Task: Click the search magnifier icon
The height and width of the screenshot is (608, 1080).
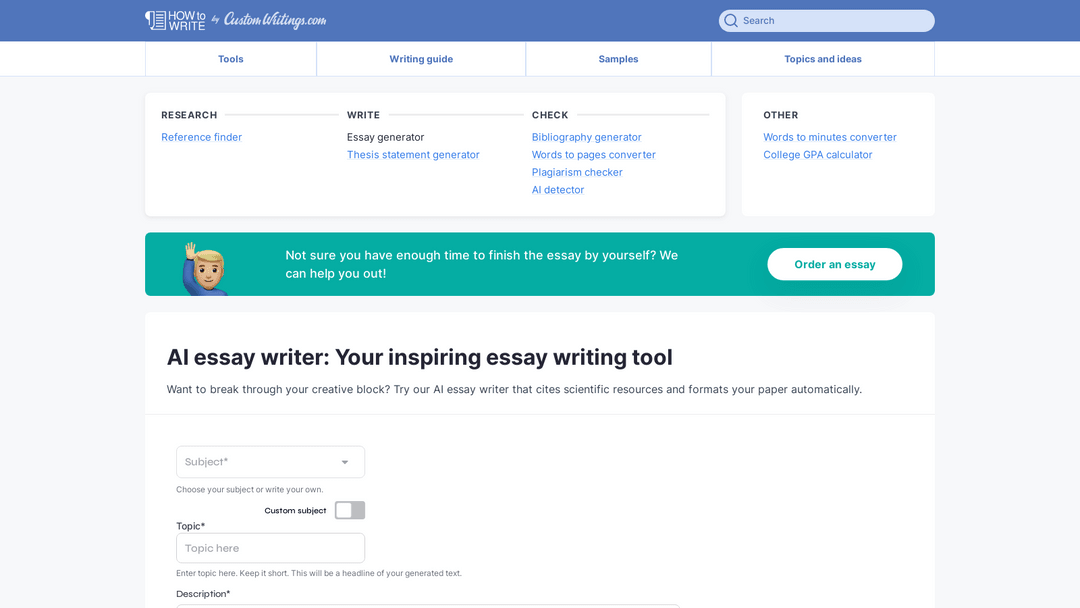Action: tap(731, 21)
